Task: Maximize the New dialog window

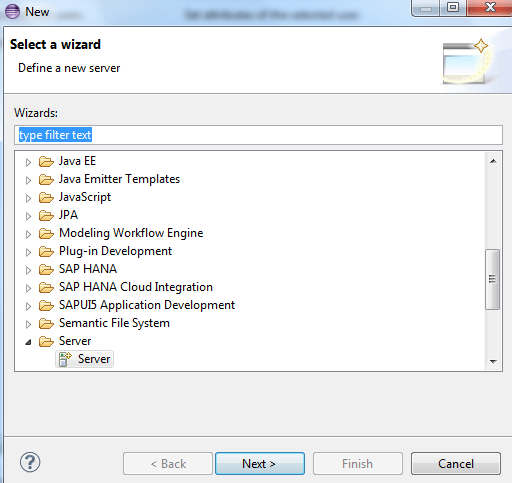Action: (x=453, y=7)
